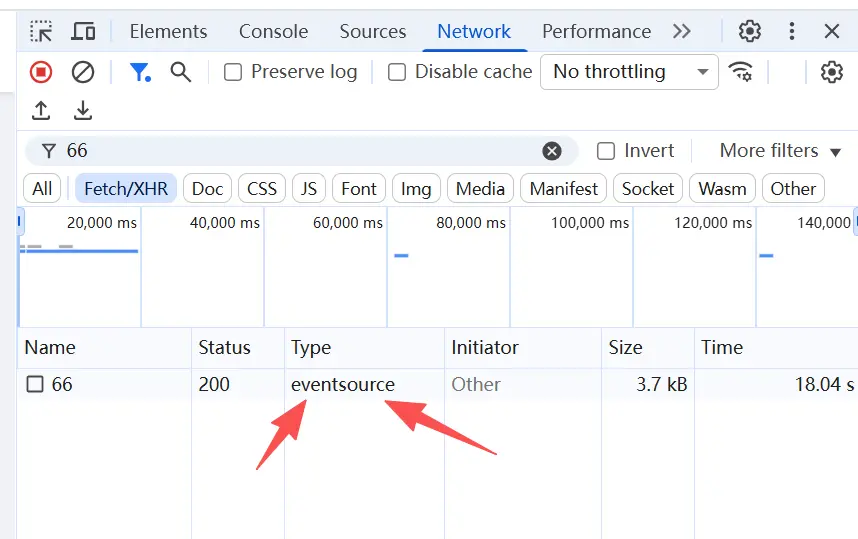Switch to the Console tab

pyautogui.click(x=273, y=31)
